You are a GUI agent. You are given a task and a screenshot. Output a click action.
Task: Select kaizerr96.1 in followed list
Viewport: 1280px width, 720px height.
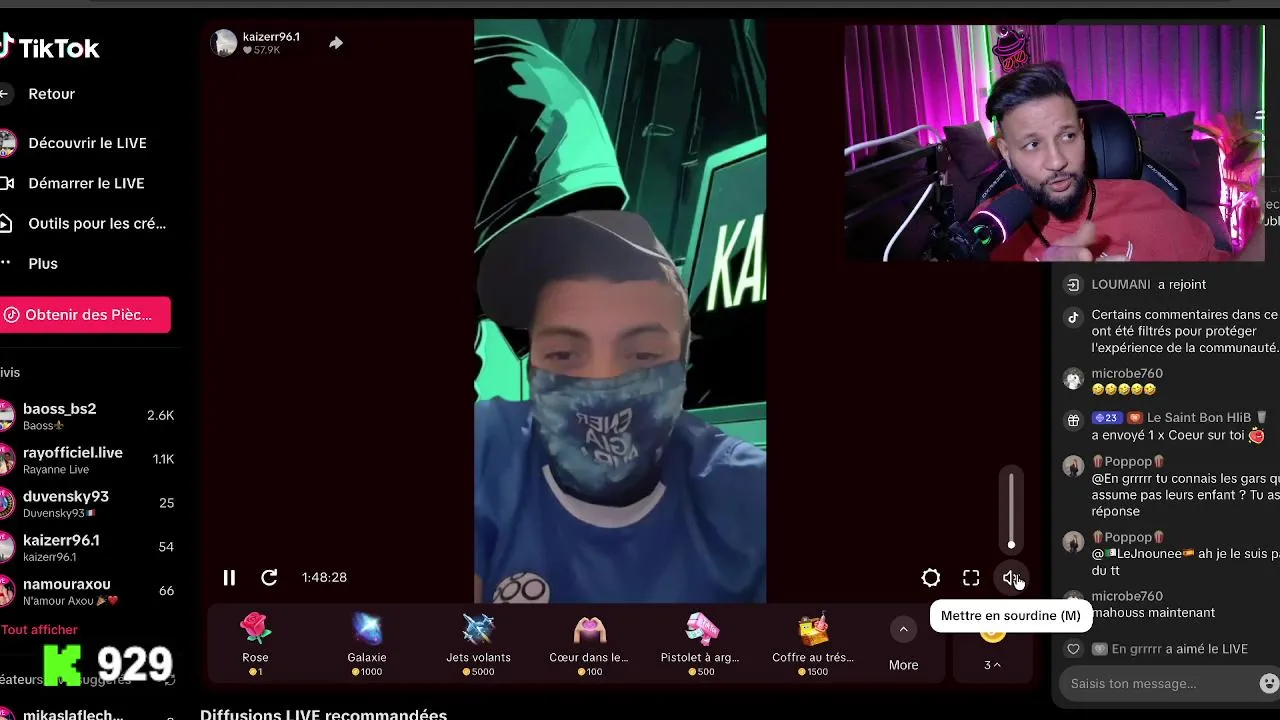click(x=87, y=547)
